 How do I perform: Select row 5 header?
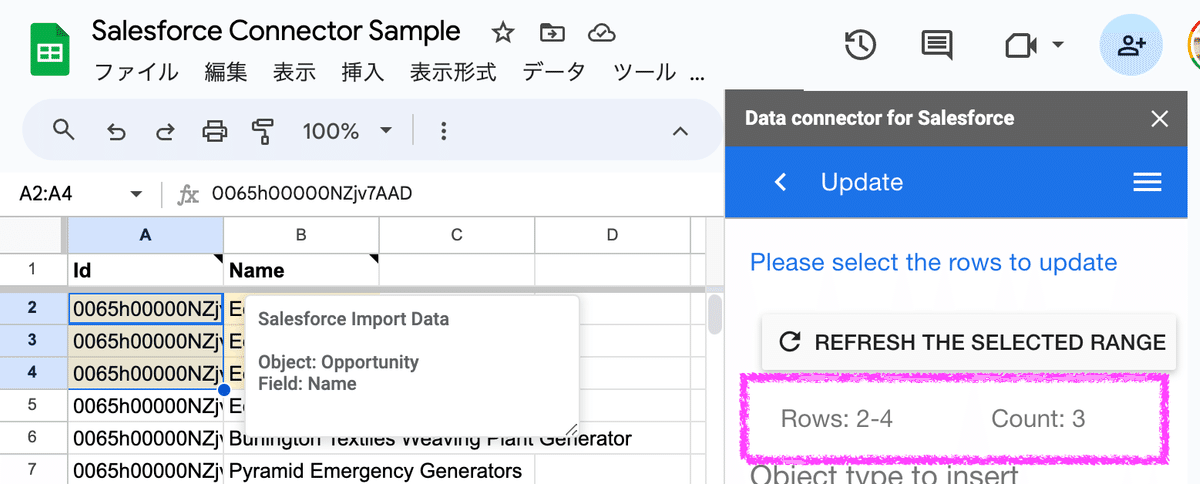pos(33,406)
